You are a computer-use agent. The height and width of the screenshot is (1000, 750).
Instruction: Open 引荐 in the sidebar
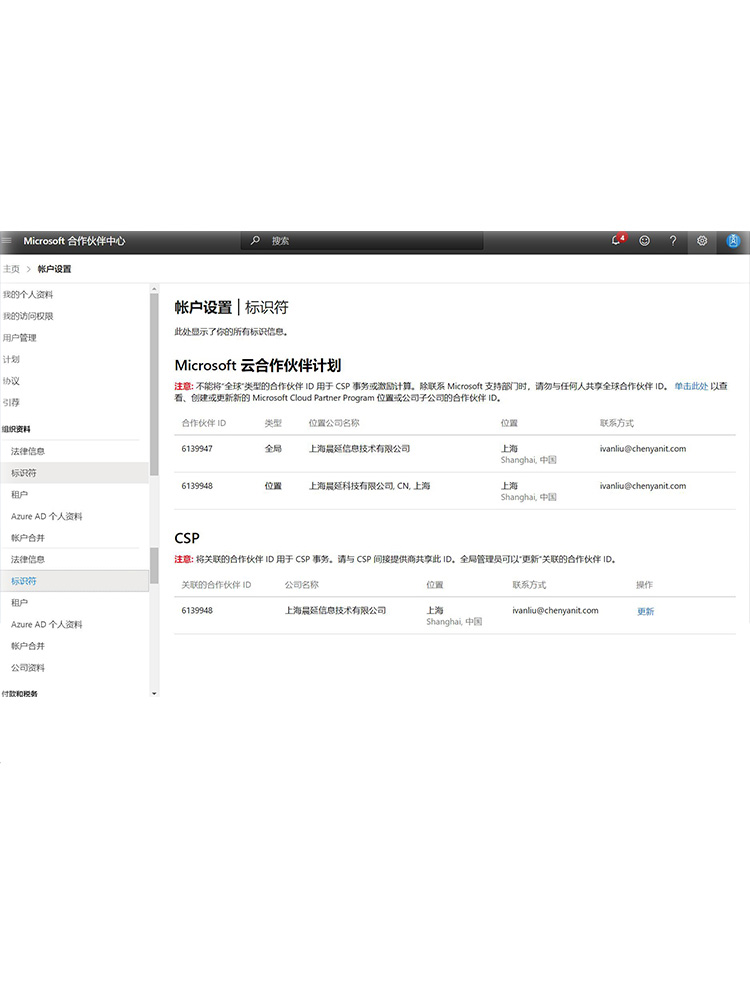coord(11,403)
